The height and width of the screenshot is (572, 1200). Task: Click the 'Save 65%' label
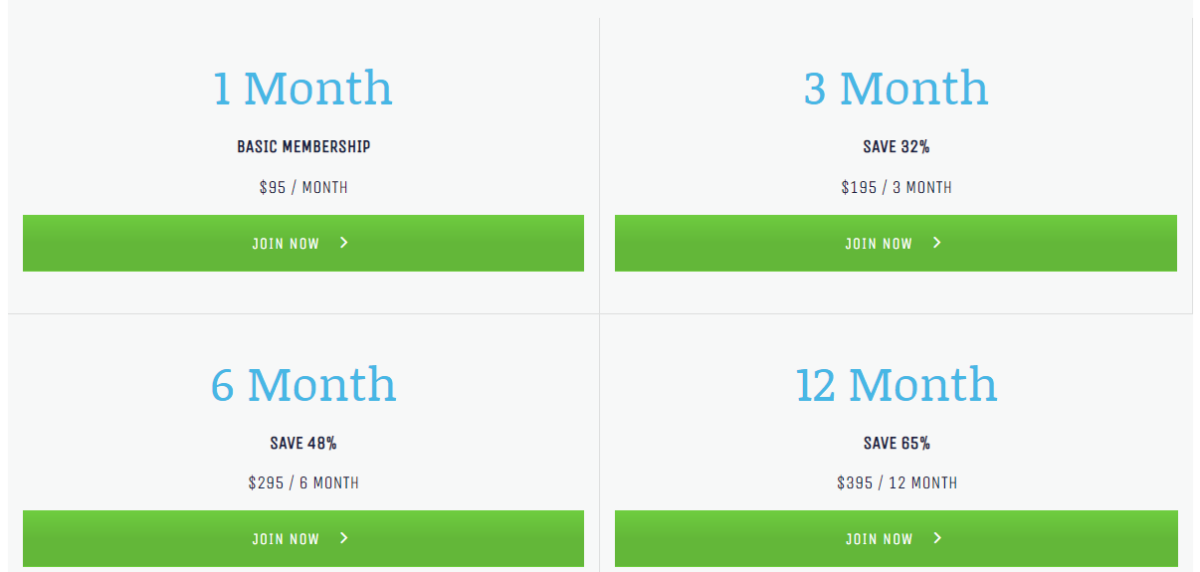[896, 443]
